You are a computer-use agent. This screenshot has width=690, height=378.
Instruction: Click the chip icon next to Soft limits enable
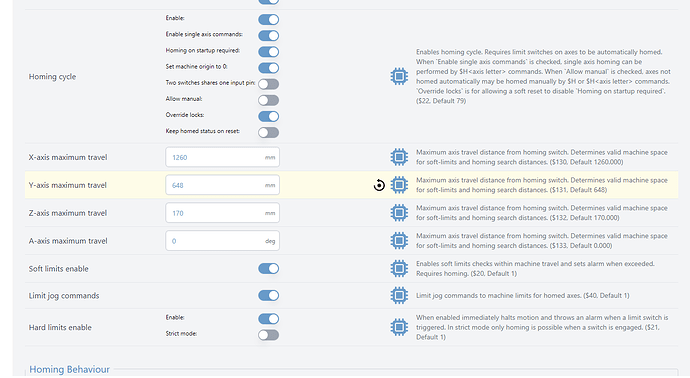(x=399, y=268)
